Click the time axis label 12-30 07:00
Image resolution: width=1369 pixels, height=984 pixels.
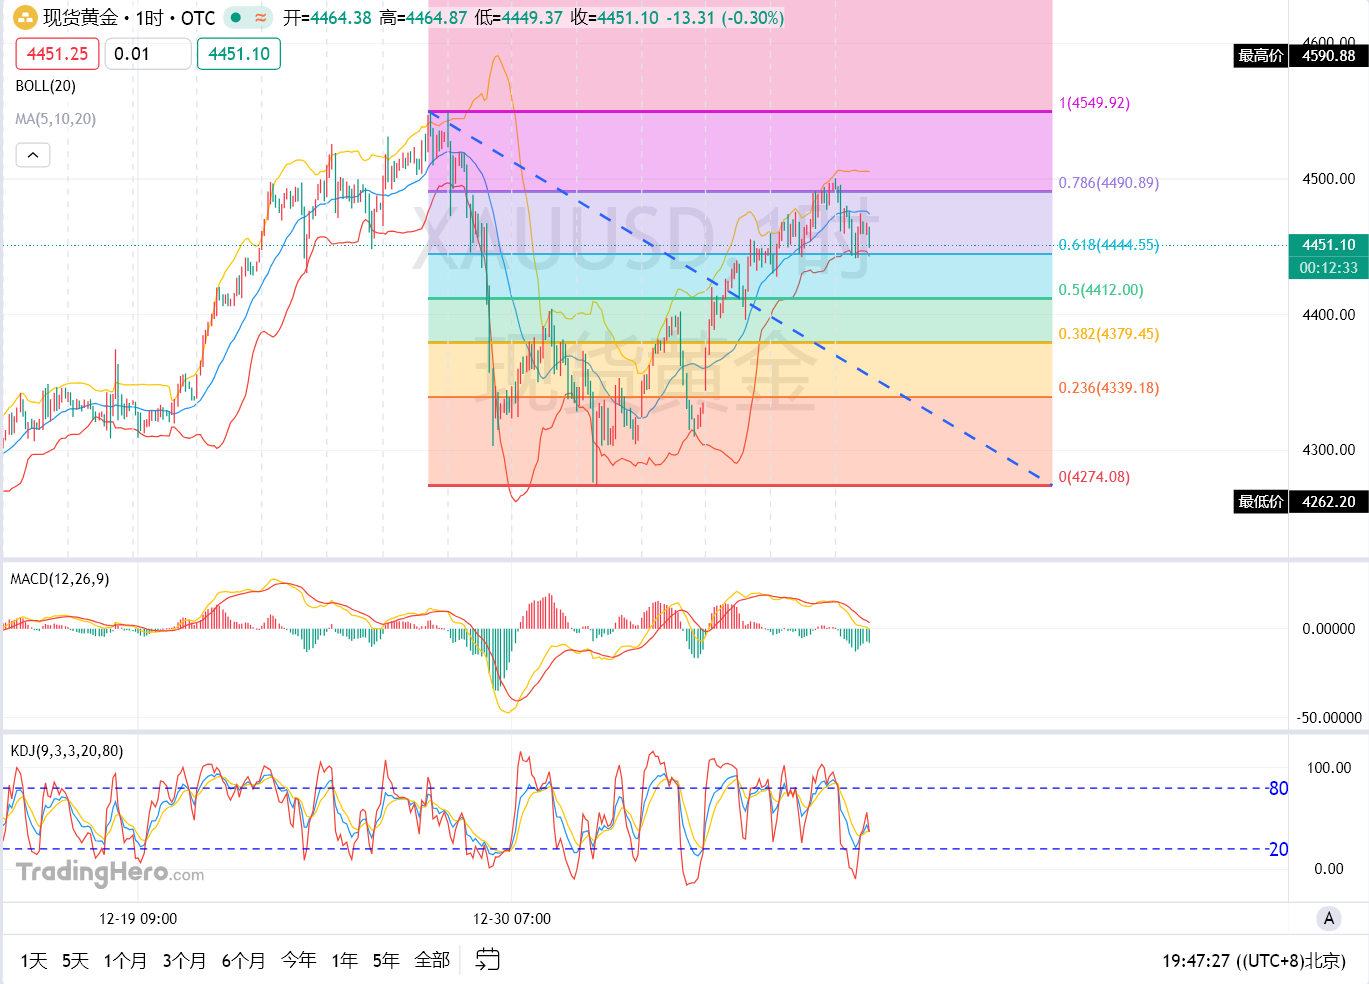click(x=512, y=919)
